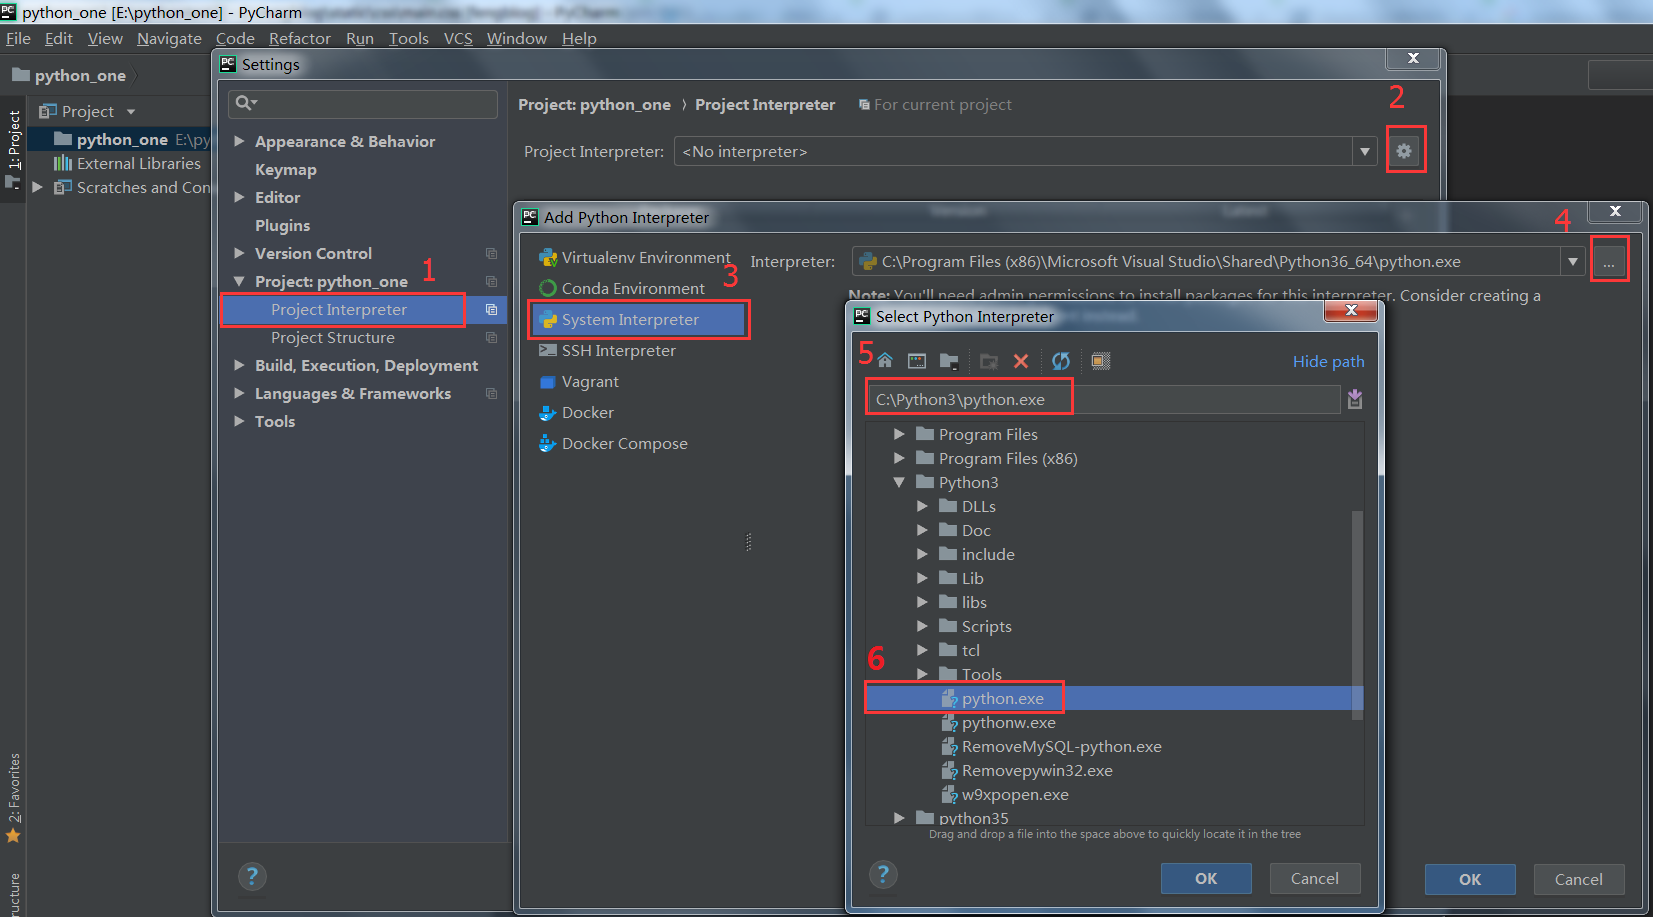Open Project Structure settings page
This screenshot has height=917, width=1653.
coord(332,338)
